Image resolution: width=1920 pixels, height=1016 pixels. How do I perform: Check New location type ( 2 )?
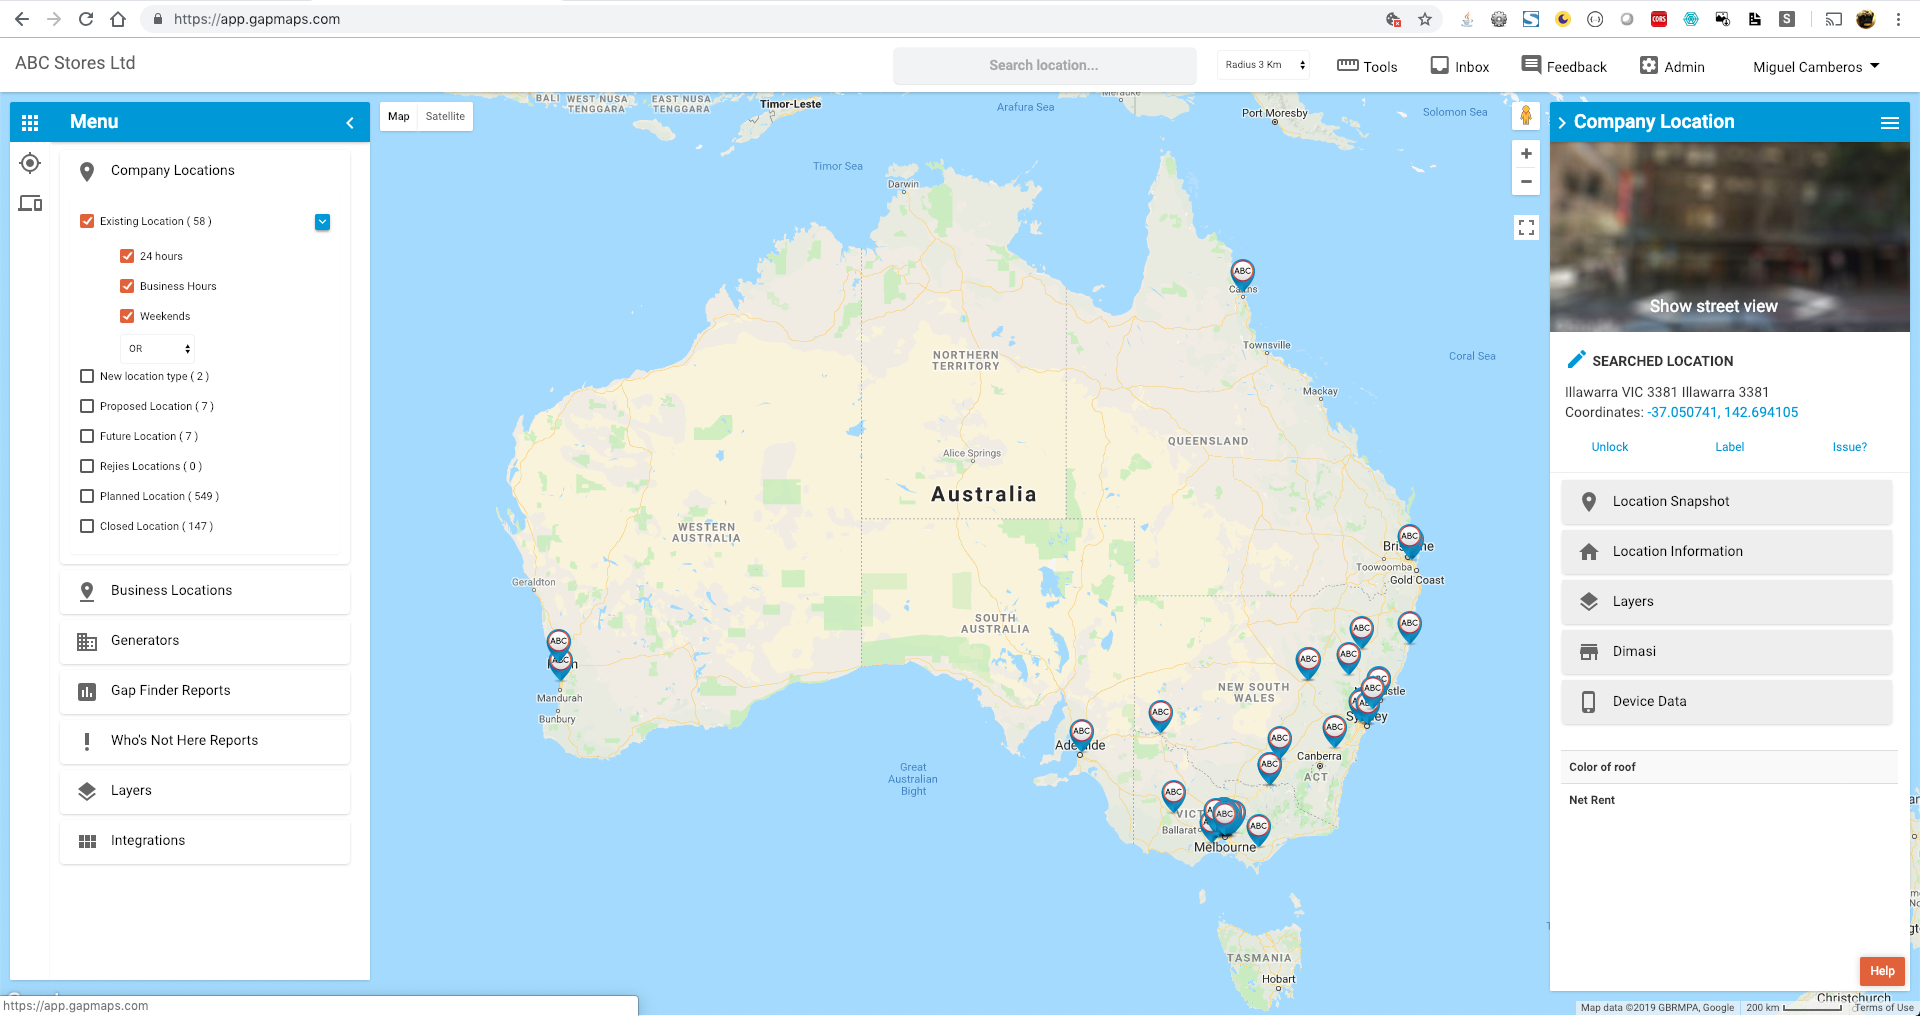87,376
